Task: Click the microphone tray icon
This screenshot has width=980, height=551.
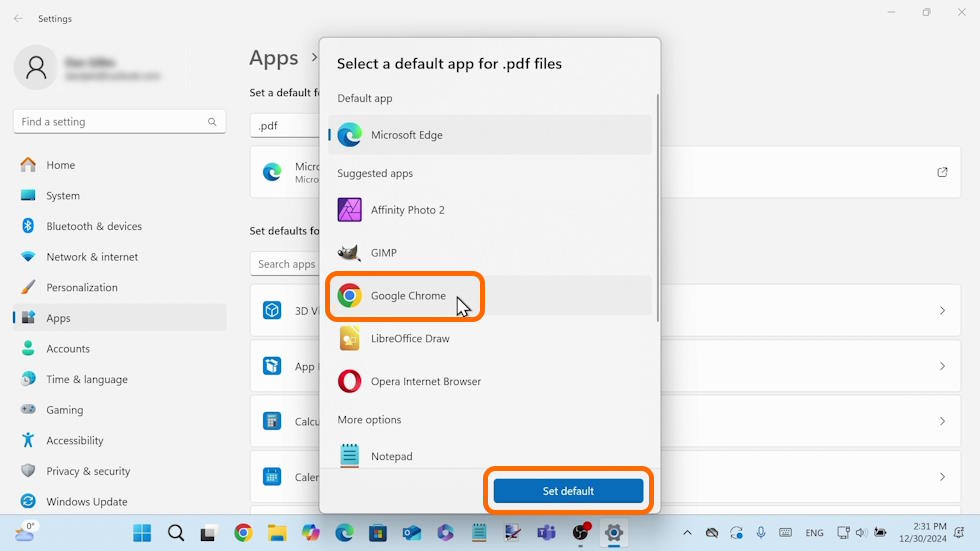Action: [x=761, y=533]
